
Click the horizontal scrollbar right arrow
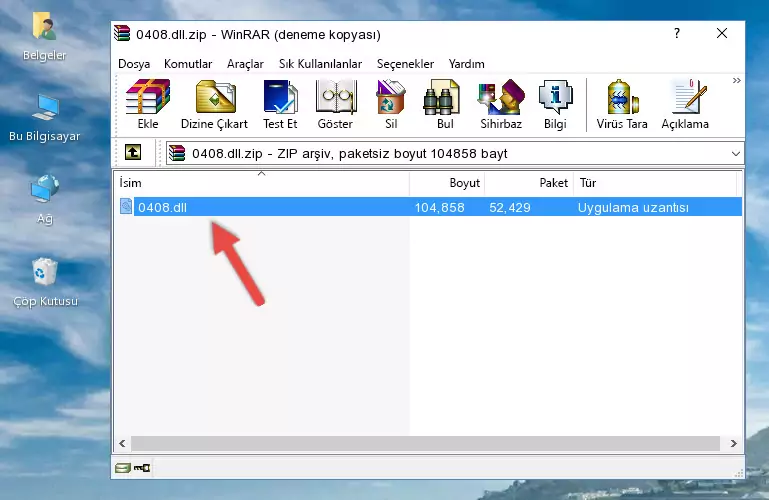tap(733, 443)
